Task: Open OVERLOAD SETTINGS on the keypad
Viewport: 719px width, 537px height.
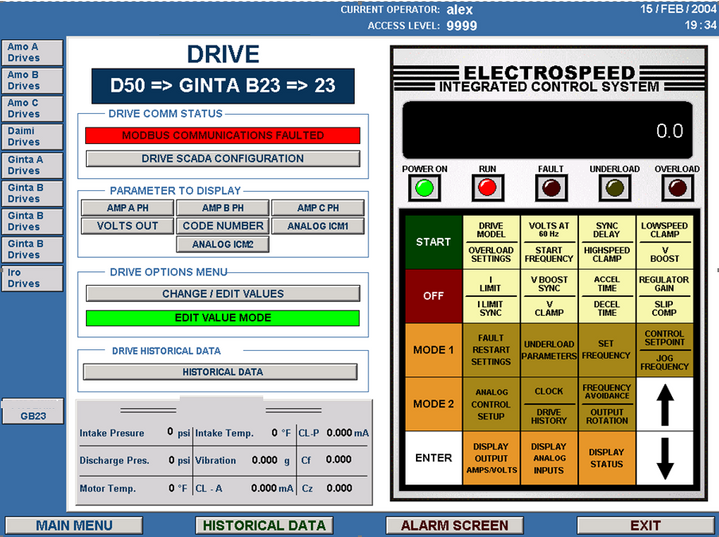Action: (491, 255)
